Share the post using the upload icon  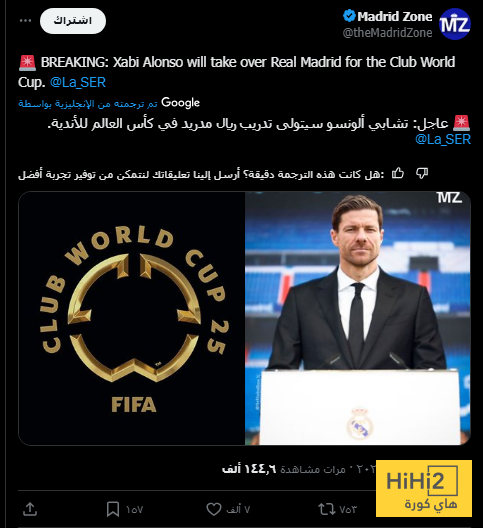pos(30,509)
